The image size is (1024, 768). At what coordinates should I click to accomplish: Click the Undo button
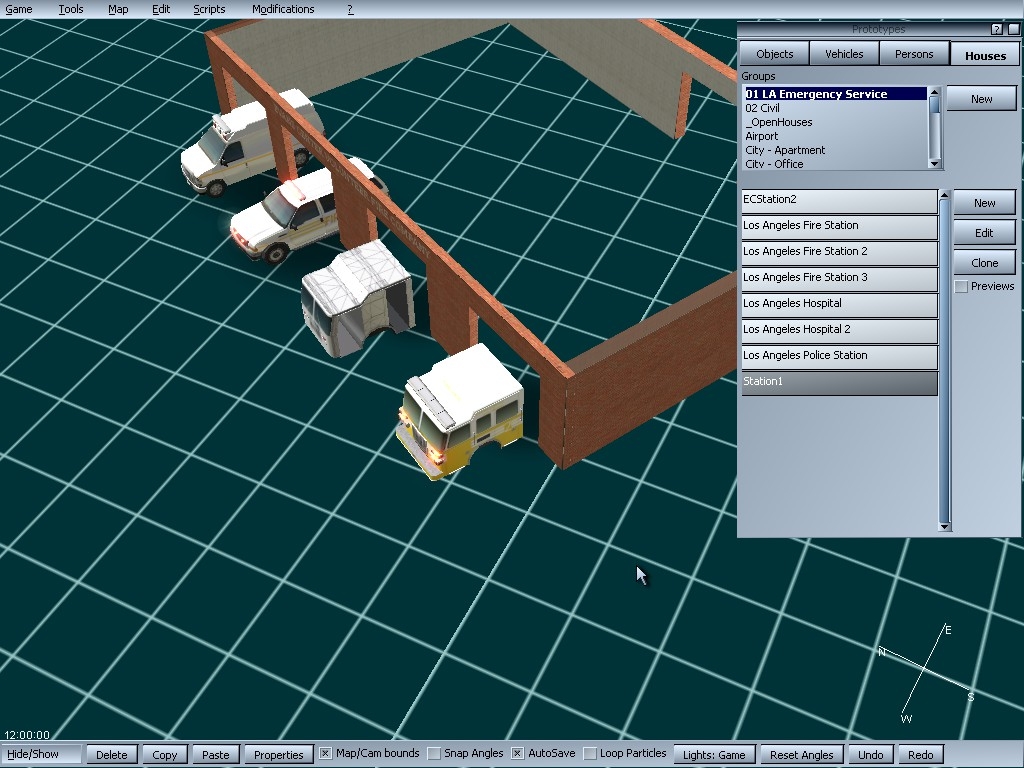[x=871, y=755]
